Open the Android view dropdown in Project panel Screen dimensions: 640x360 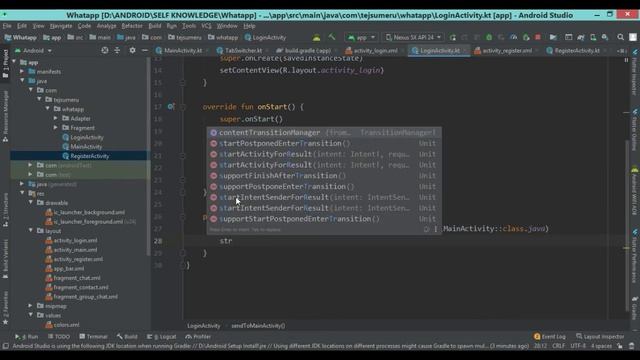pyautogui.click(x=33, y=51)
